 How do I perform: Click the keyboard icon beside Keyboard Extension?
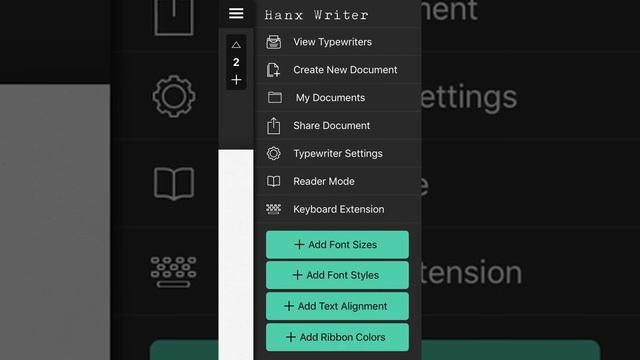click(x=273, y=209)
